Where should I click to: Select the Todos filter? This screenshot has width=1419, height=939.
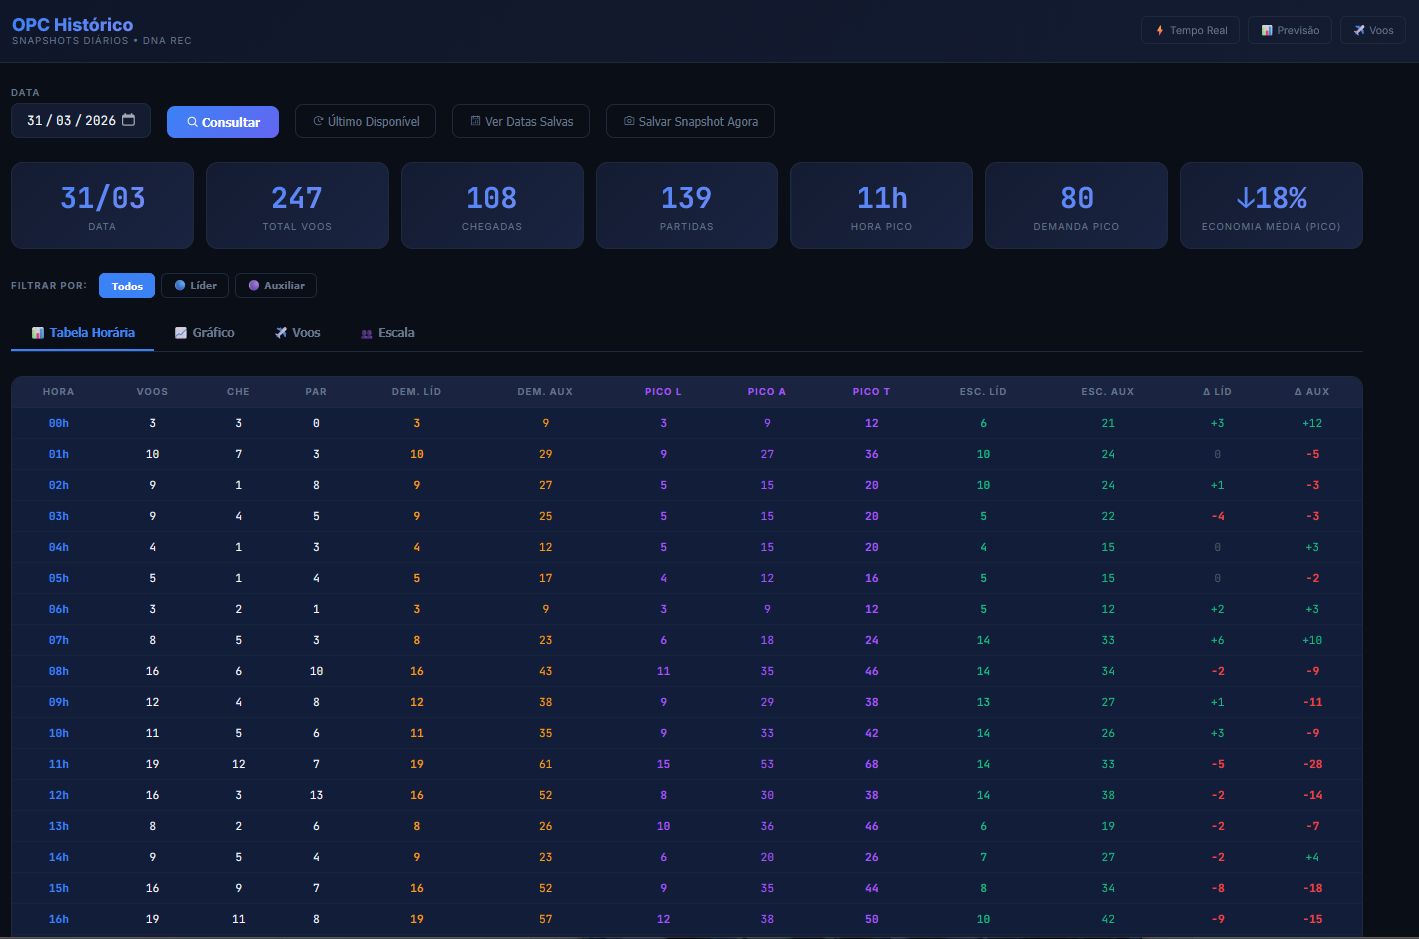click(x=127, y=286)
